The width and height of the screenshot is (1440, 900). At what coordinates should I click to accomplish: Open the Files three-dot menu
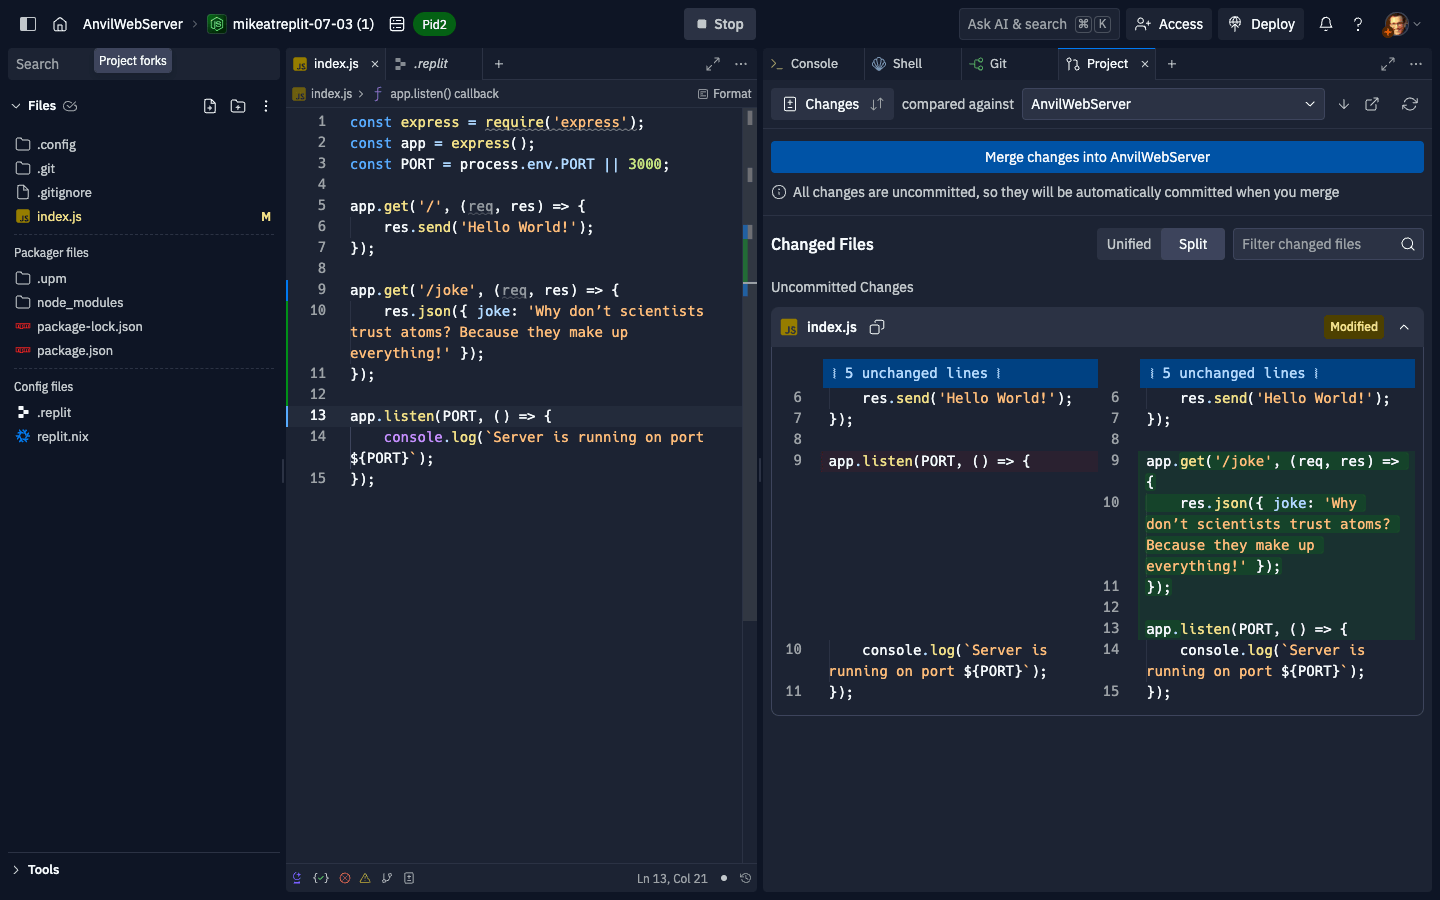click(266, 106)
